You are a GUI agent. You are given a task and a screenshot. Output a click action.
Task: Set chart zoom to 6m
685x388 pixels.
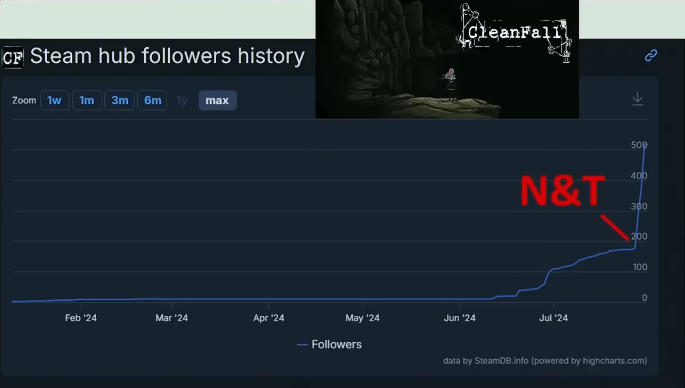152,100
